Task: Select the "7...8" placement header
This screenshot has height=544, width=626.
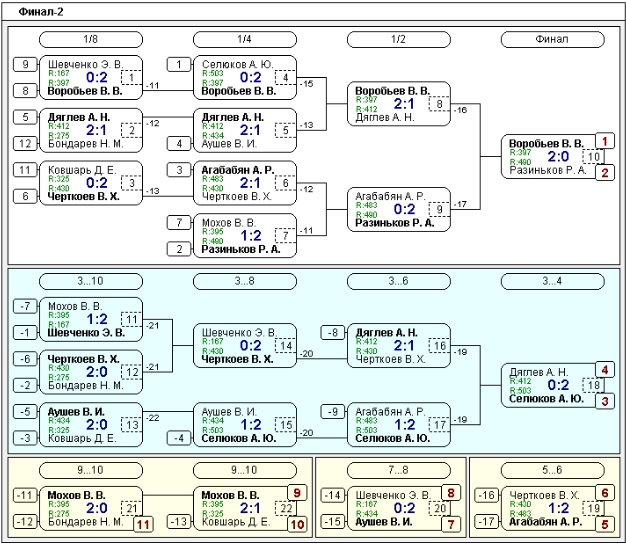Action: (x=398, y=471)
